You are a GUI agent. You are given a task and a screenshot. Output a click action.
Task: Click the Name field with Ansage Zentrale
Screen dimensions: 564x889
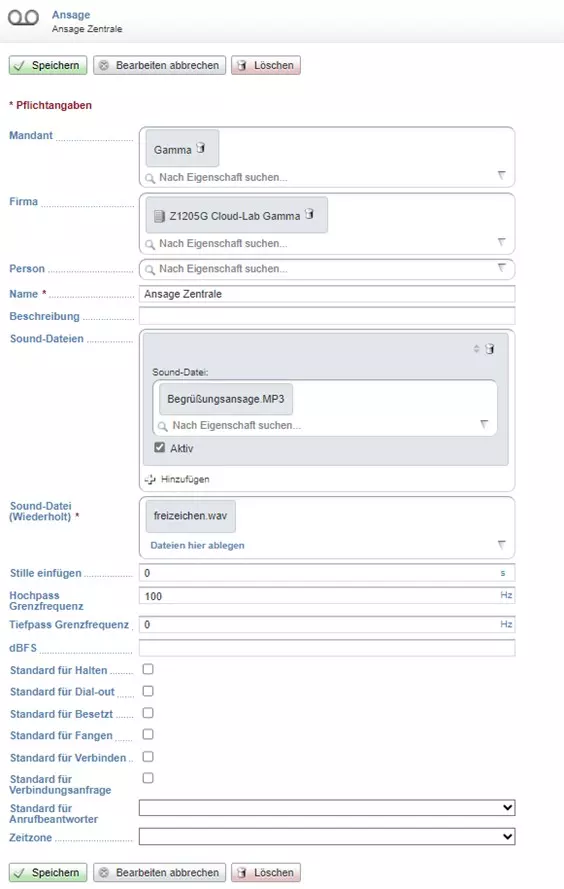pos(327,294)
